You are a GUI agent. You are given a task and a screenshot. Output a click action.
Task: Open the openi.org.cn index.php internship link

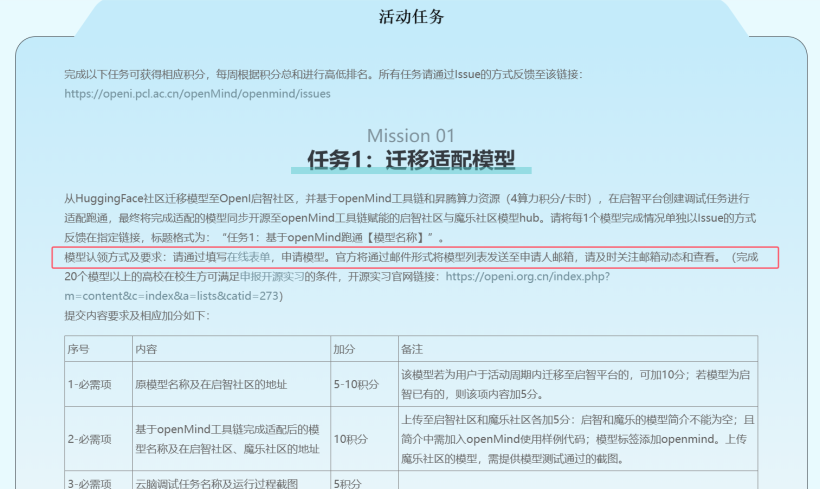(528, 276)
